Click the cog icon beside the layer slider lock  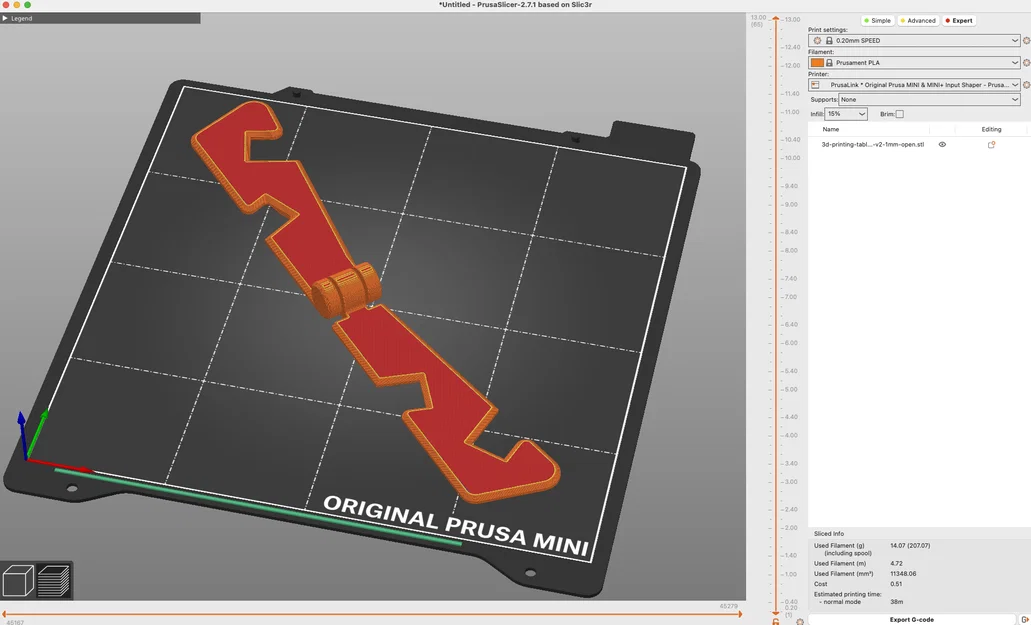point(800,622)
